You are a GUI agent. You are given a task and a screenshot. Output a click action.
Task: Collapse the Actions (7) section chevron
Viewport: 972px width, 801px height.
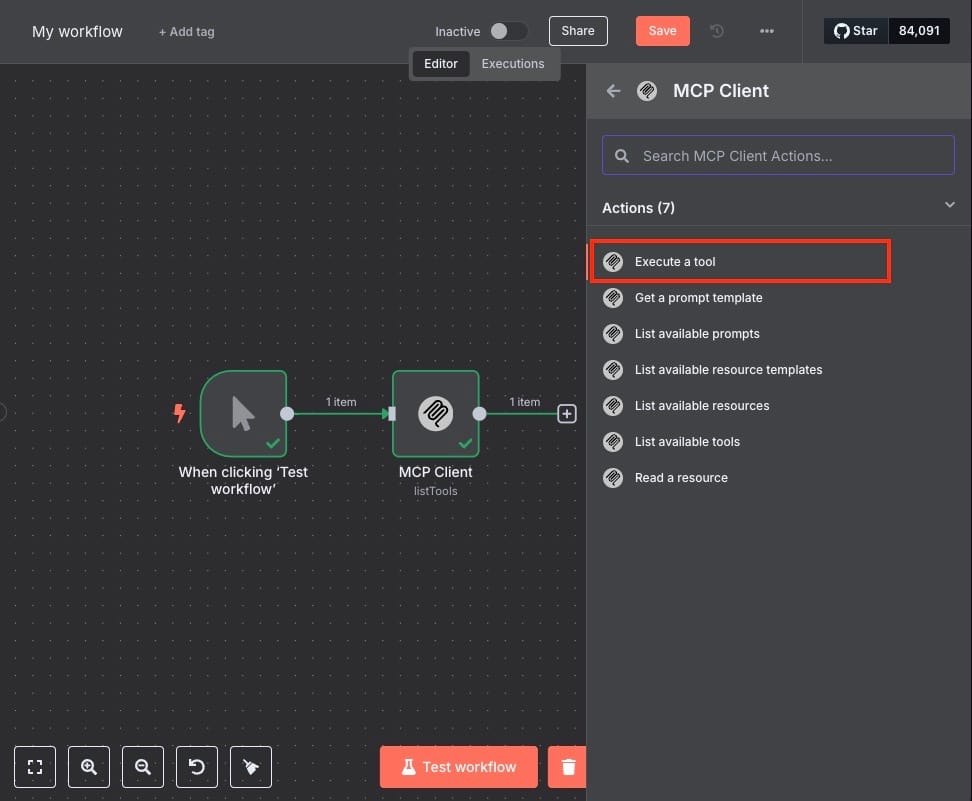[x=949, y=205]
